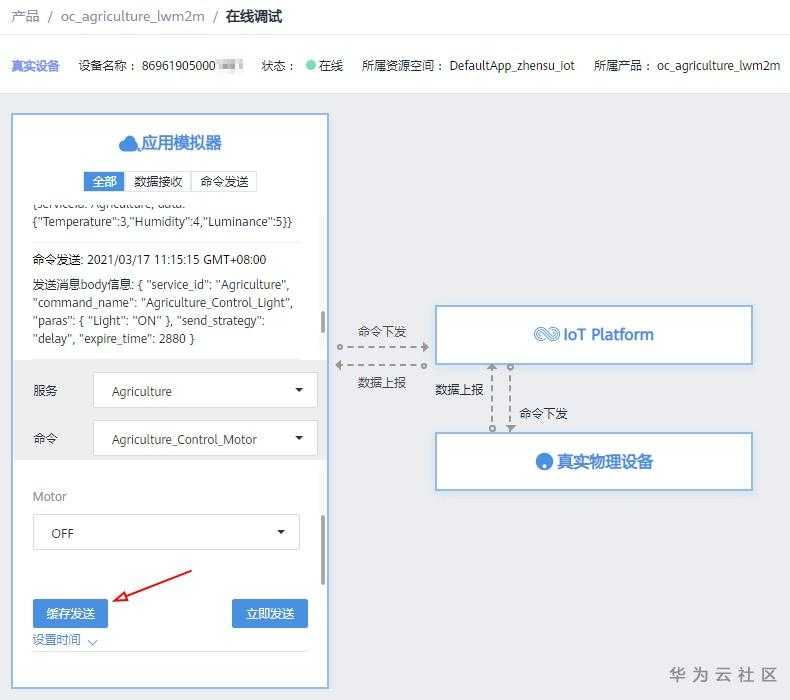Click the cloud icon beside 应用模拟器
This screenshot has width=790, height=700.
[x=128, y=144]
